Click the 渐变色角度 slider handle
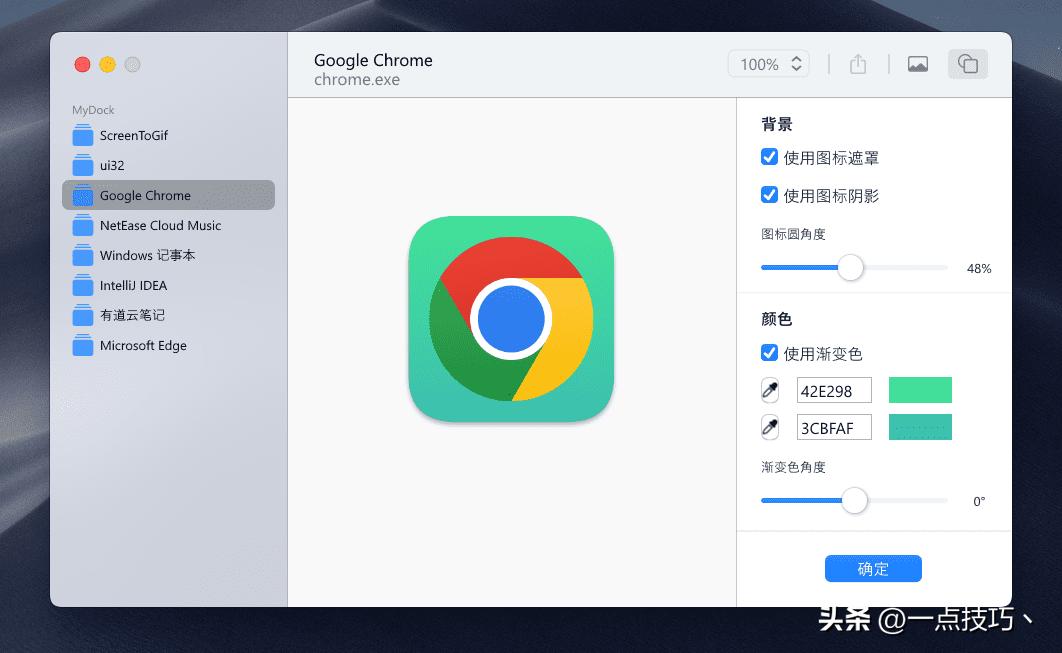Screen dimensions: 1062x653 pos(854,500)
